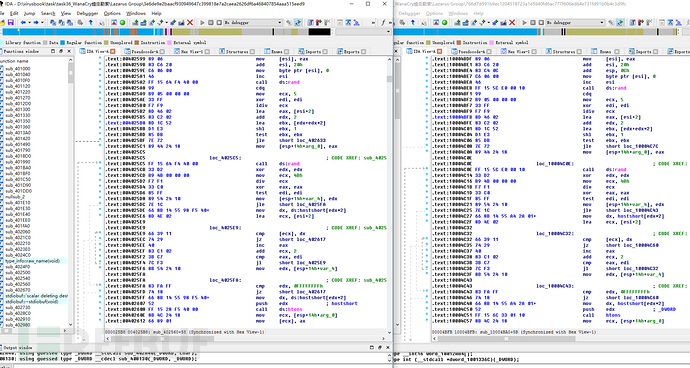Select sub_402980 in the functions list
The height and width of the screenshot is (368, 690).
tap(18, 325)
